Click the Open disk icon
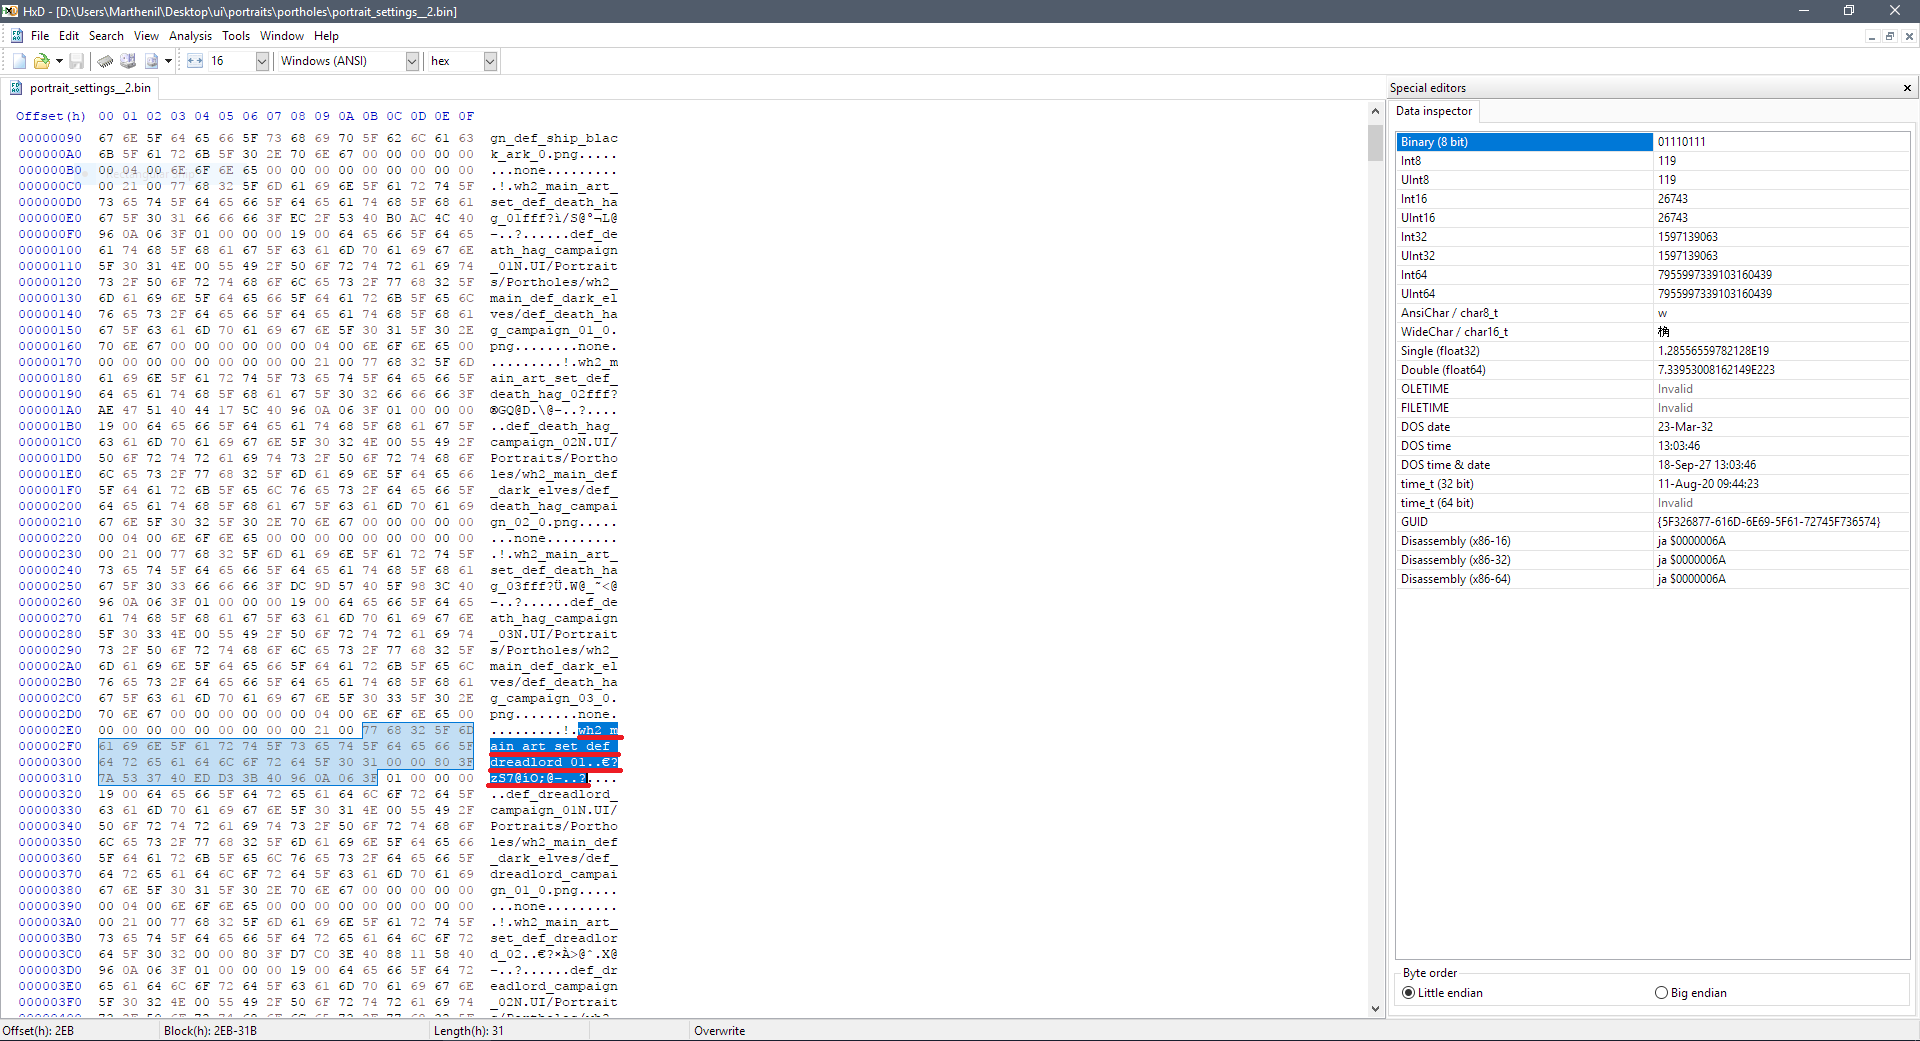 (x=128, y=61)
